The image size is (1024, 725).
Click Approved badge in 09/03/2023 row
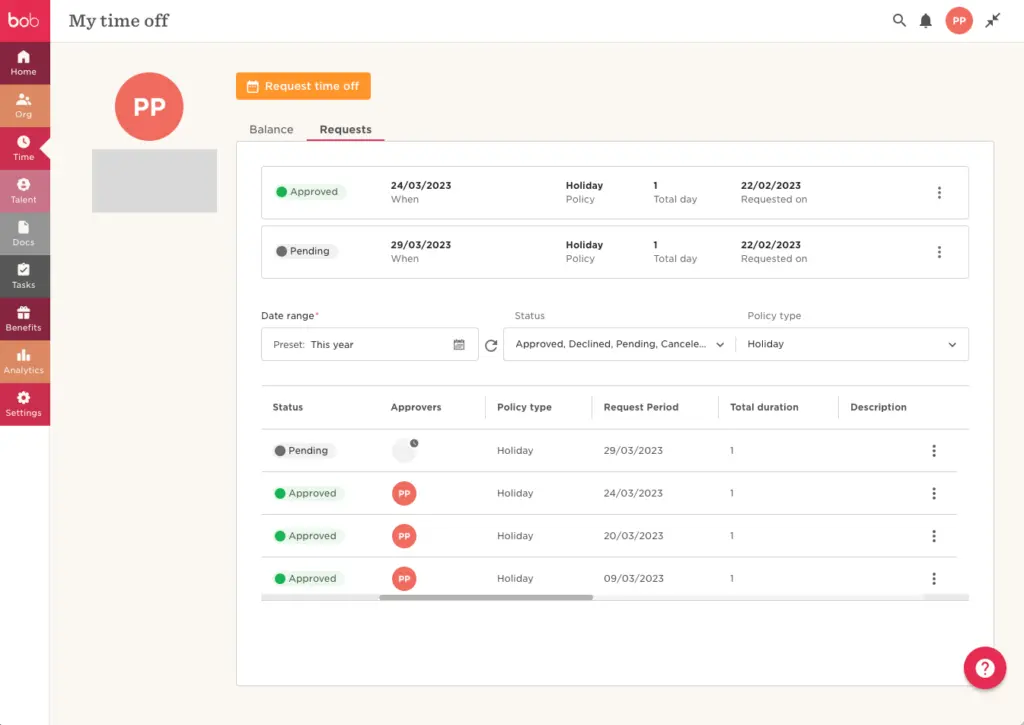pyautogui.click(x=306, y=578)
